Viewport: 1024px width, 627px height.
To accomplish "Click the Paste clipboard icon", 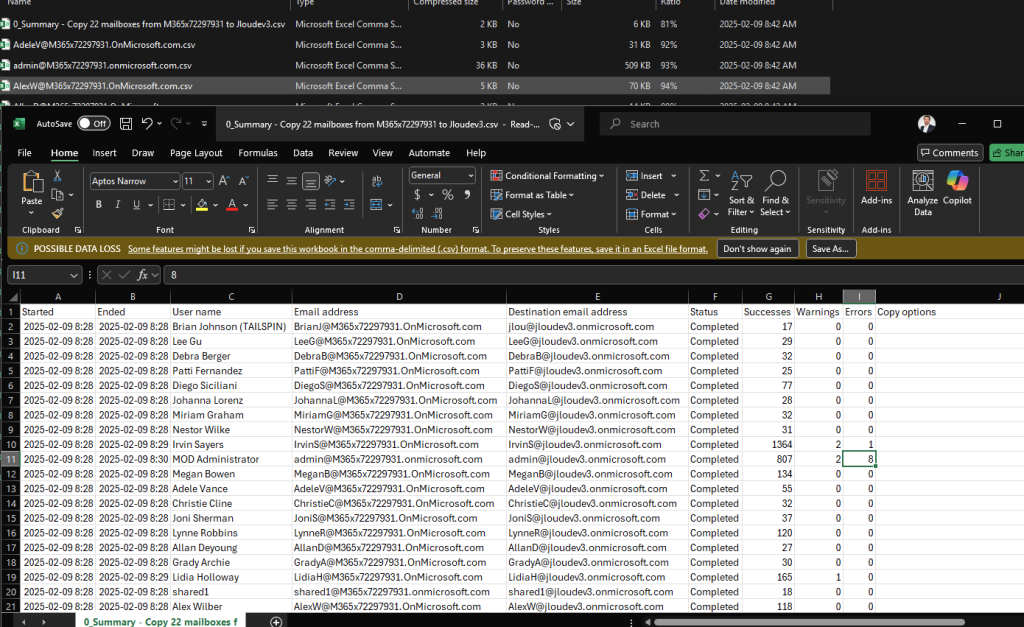I will (x=31, y=182).
